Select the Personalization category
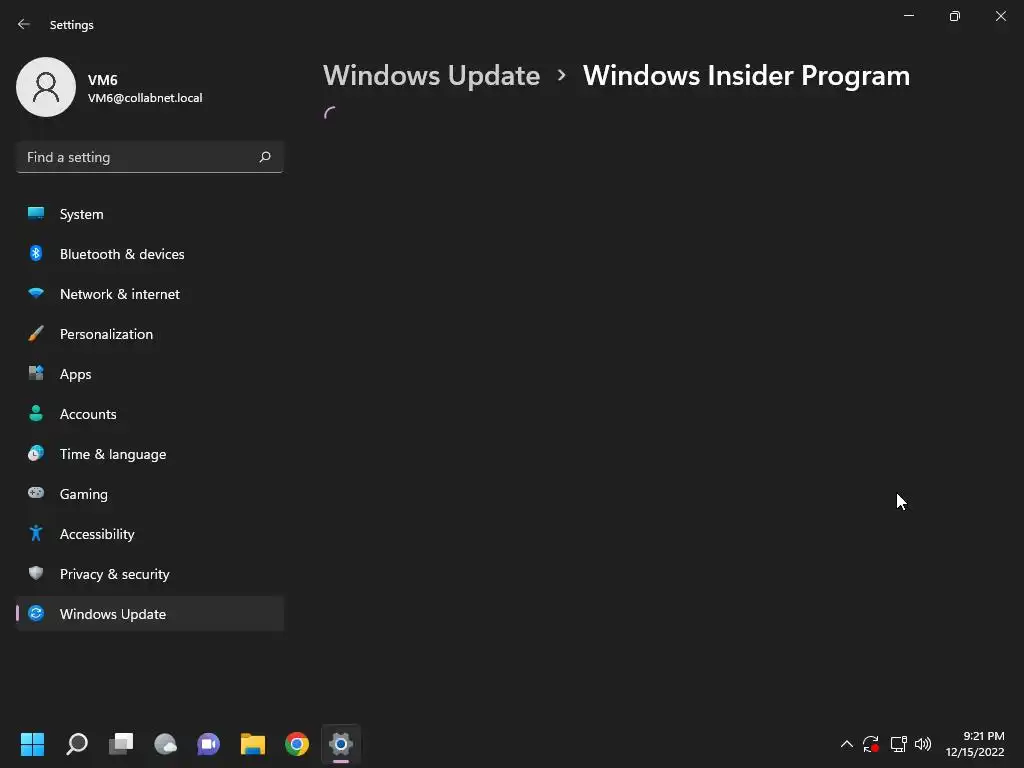Screen dimensions: 1024x768 pyautogui.click(x=150, y=334)
